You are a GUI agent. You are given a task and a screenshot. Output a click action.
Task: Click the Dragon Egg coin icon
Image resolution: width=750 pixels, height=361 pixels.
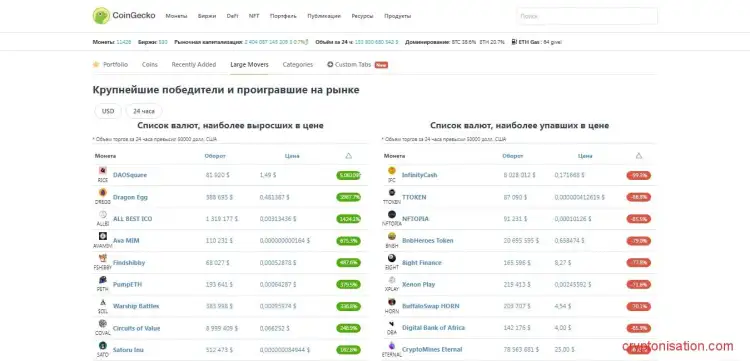pos(102,193)
